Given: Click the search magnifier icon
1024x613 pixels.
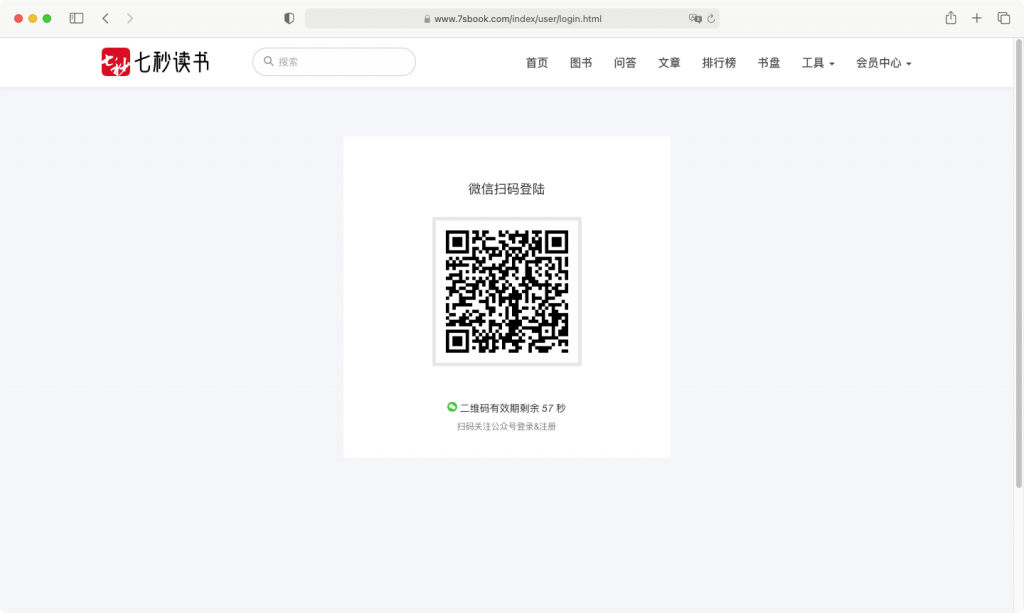Looking at the screenshot, I should pos(268,61).
